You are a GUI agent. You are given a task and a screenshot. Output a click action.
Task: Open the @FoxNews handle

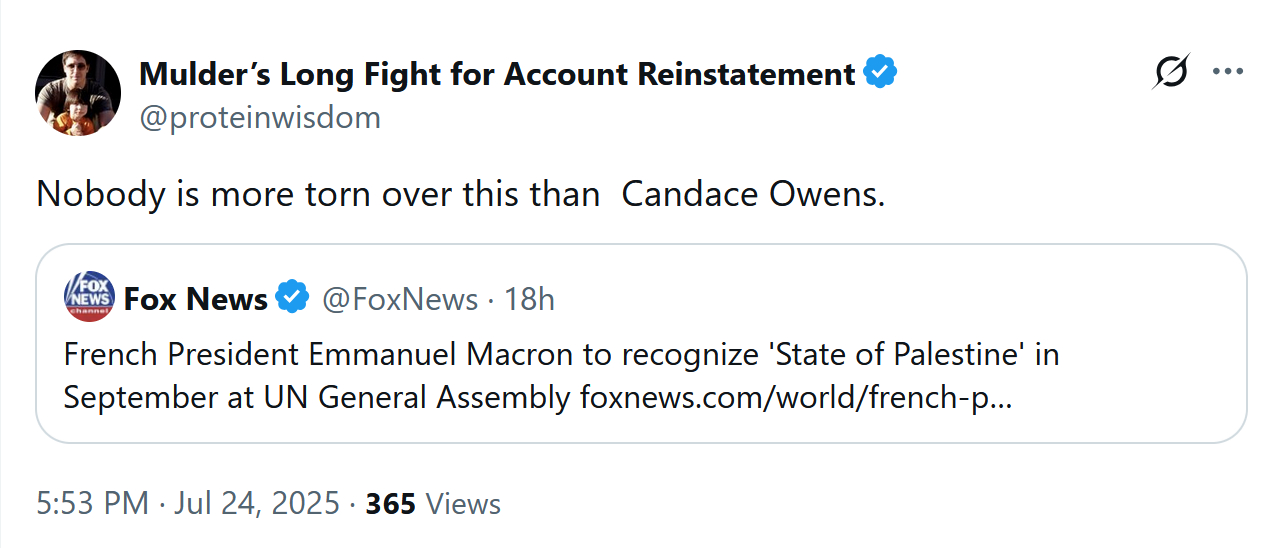pos(400,298)
